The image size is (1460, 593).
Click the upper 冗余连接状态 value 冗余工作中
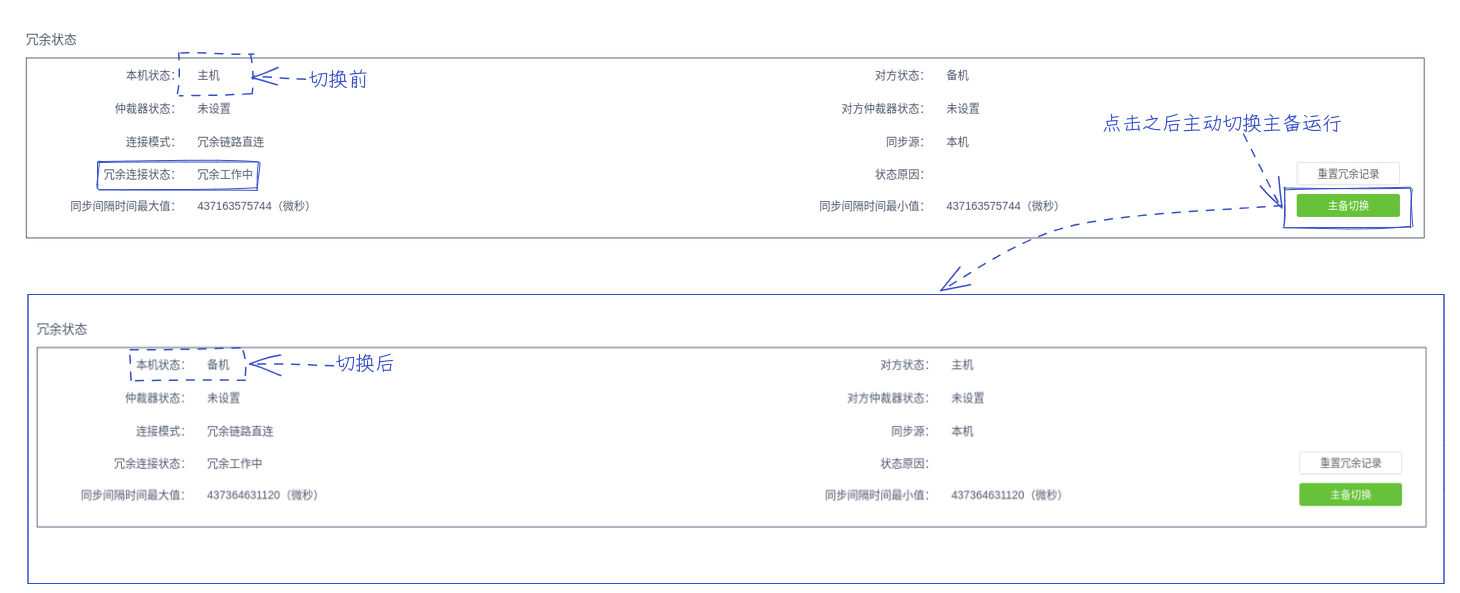[224, 174]
